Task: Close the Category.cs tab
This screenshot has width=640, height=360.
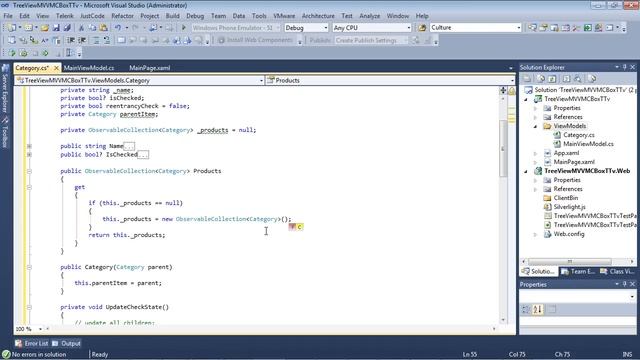Action: [x=56, y=68]
